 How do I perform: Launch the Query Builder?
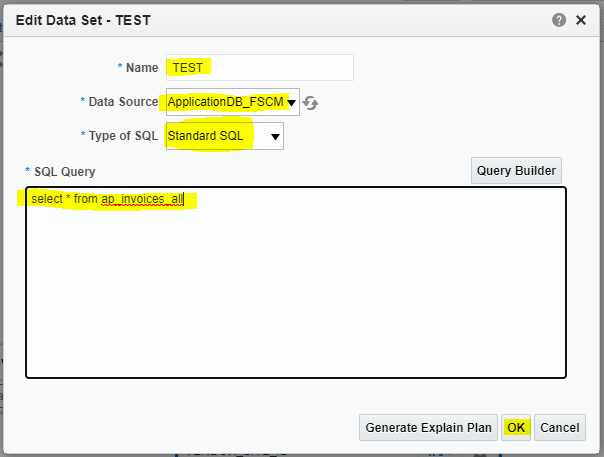[516, 170]
